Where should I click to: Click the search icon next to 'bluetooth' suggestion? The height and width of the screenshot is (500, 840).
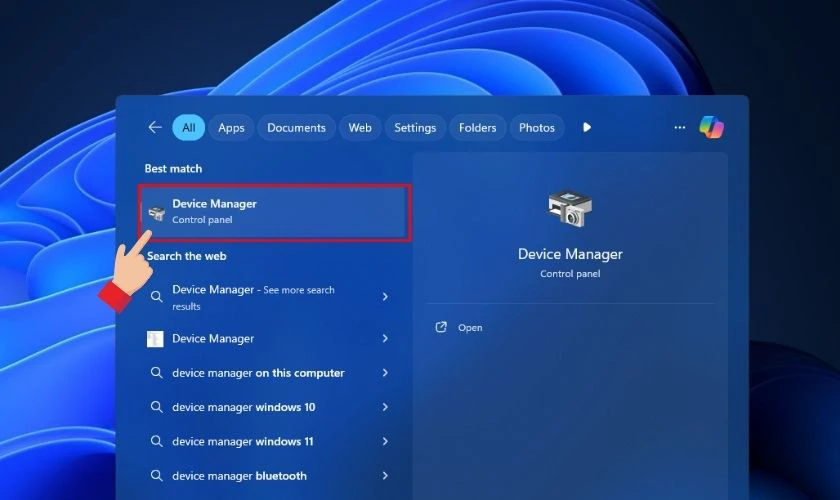pyautogui.click(x=156, y=475)
